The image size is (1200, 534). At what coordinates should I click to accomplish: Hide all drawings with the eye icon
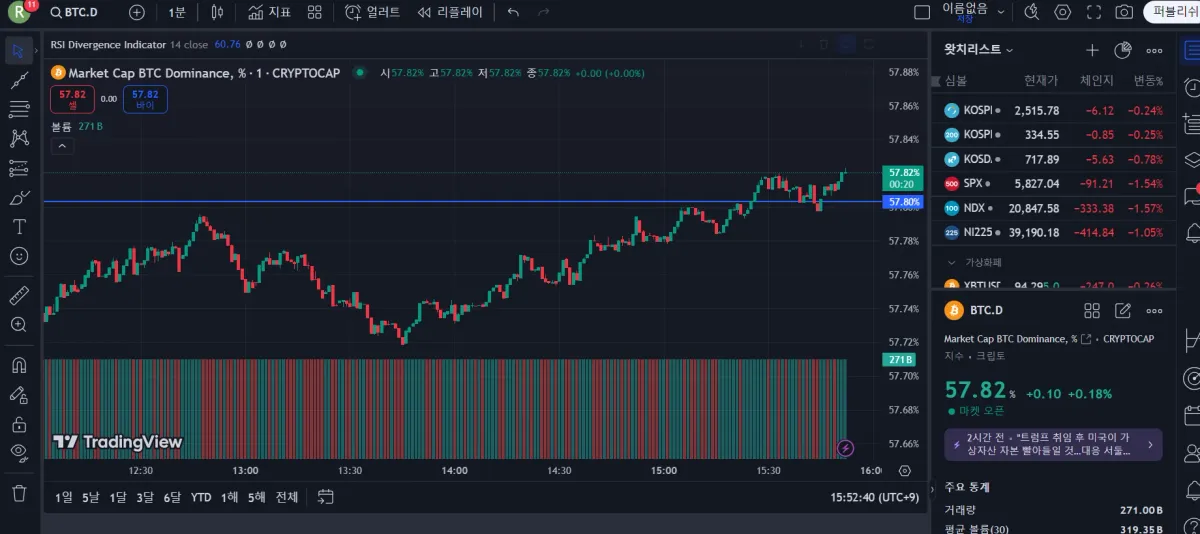[18, 452]
